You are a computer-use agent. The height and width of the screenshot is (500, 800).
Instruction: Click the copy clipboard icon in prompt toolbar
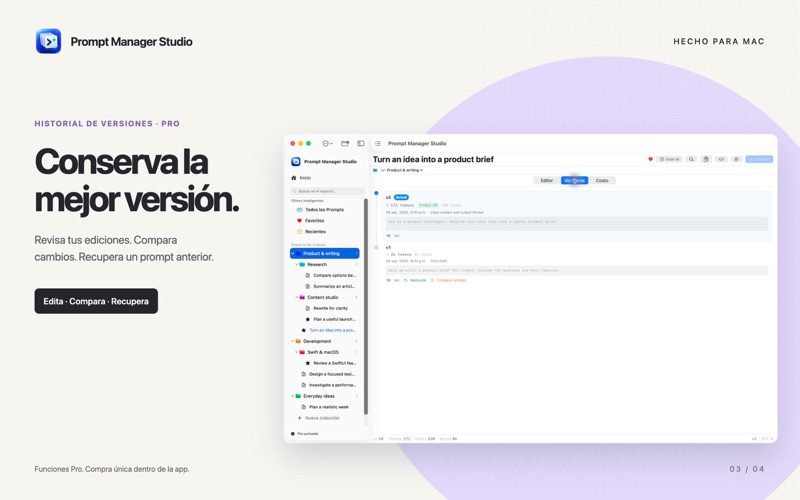706,159
